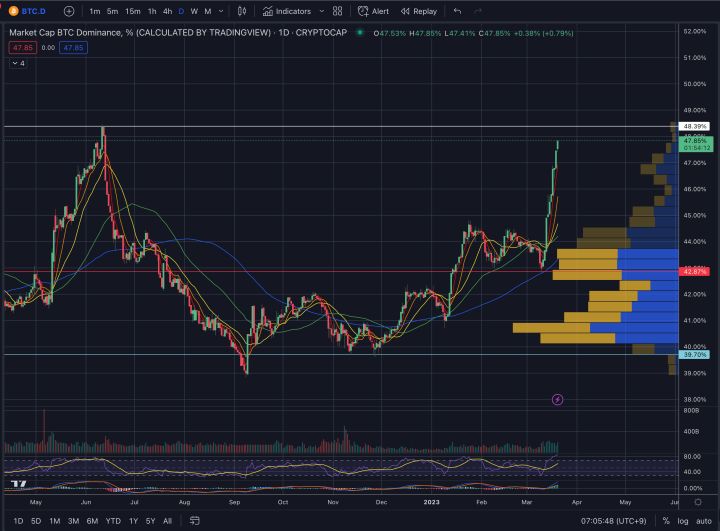Image resolution: width=720 pixels, height=531 pixels.
Task: Set range to 1M
Action: [x=55, y=521]
